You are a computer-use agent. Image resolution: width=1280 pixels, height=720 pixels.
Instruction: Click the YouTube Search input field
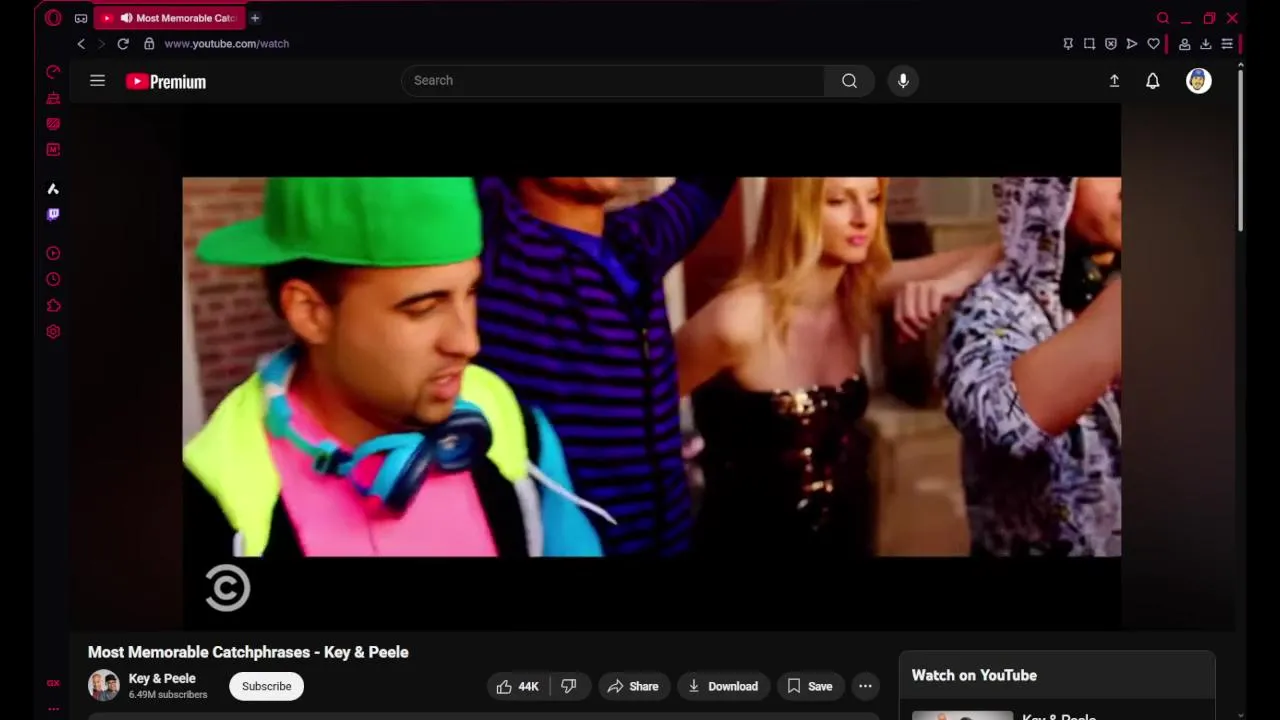click(612, 81)
